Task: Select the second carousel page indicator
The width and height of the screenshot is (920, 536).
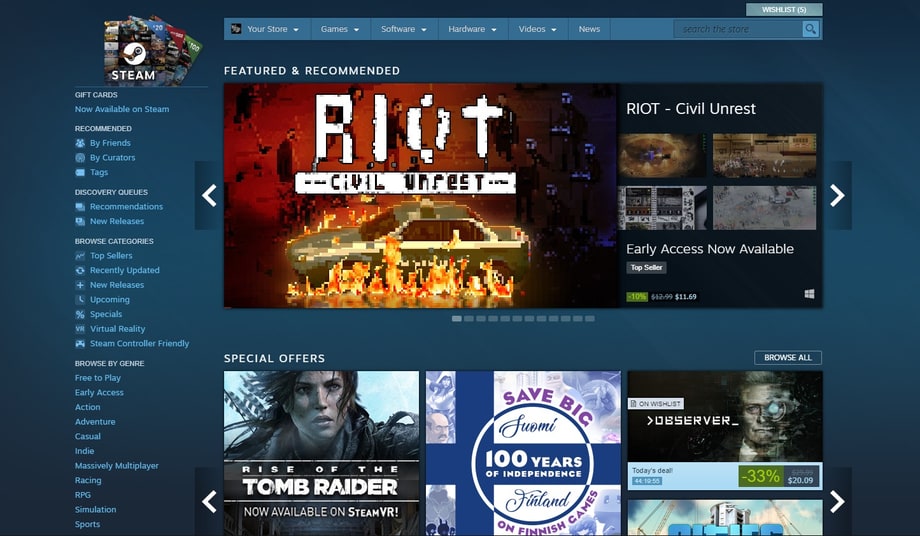Action: pyautogui.click(x=469, y=318)
